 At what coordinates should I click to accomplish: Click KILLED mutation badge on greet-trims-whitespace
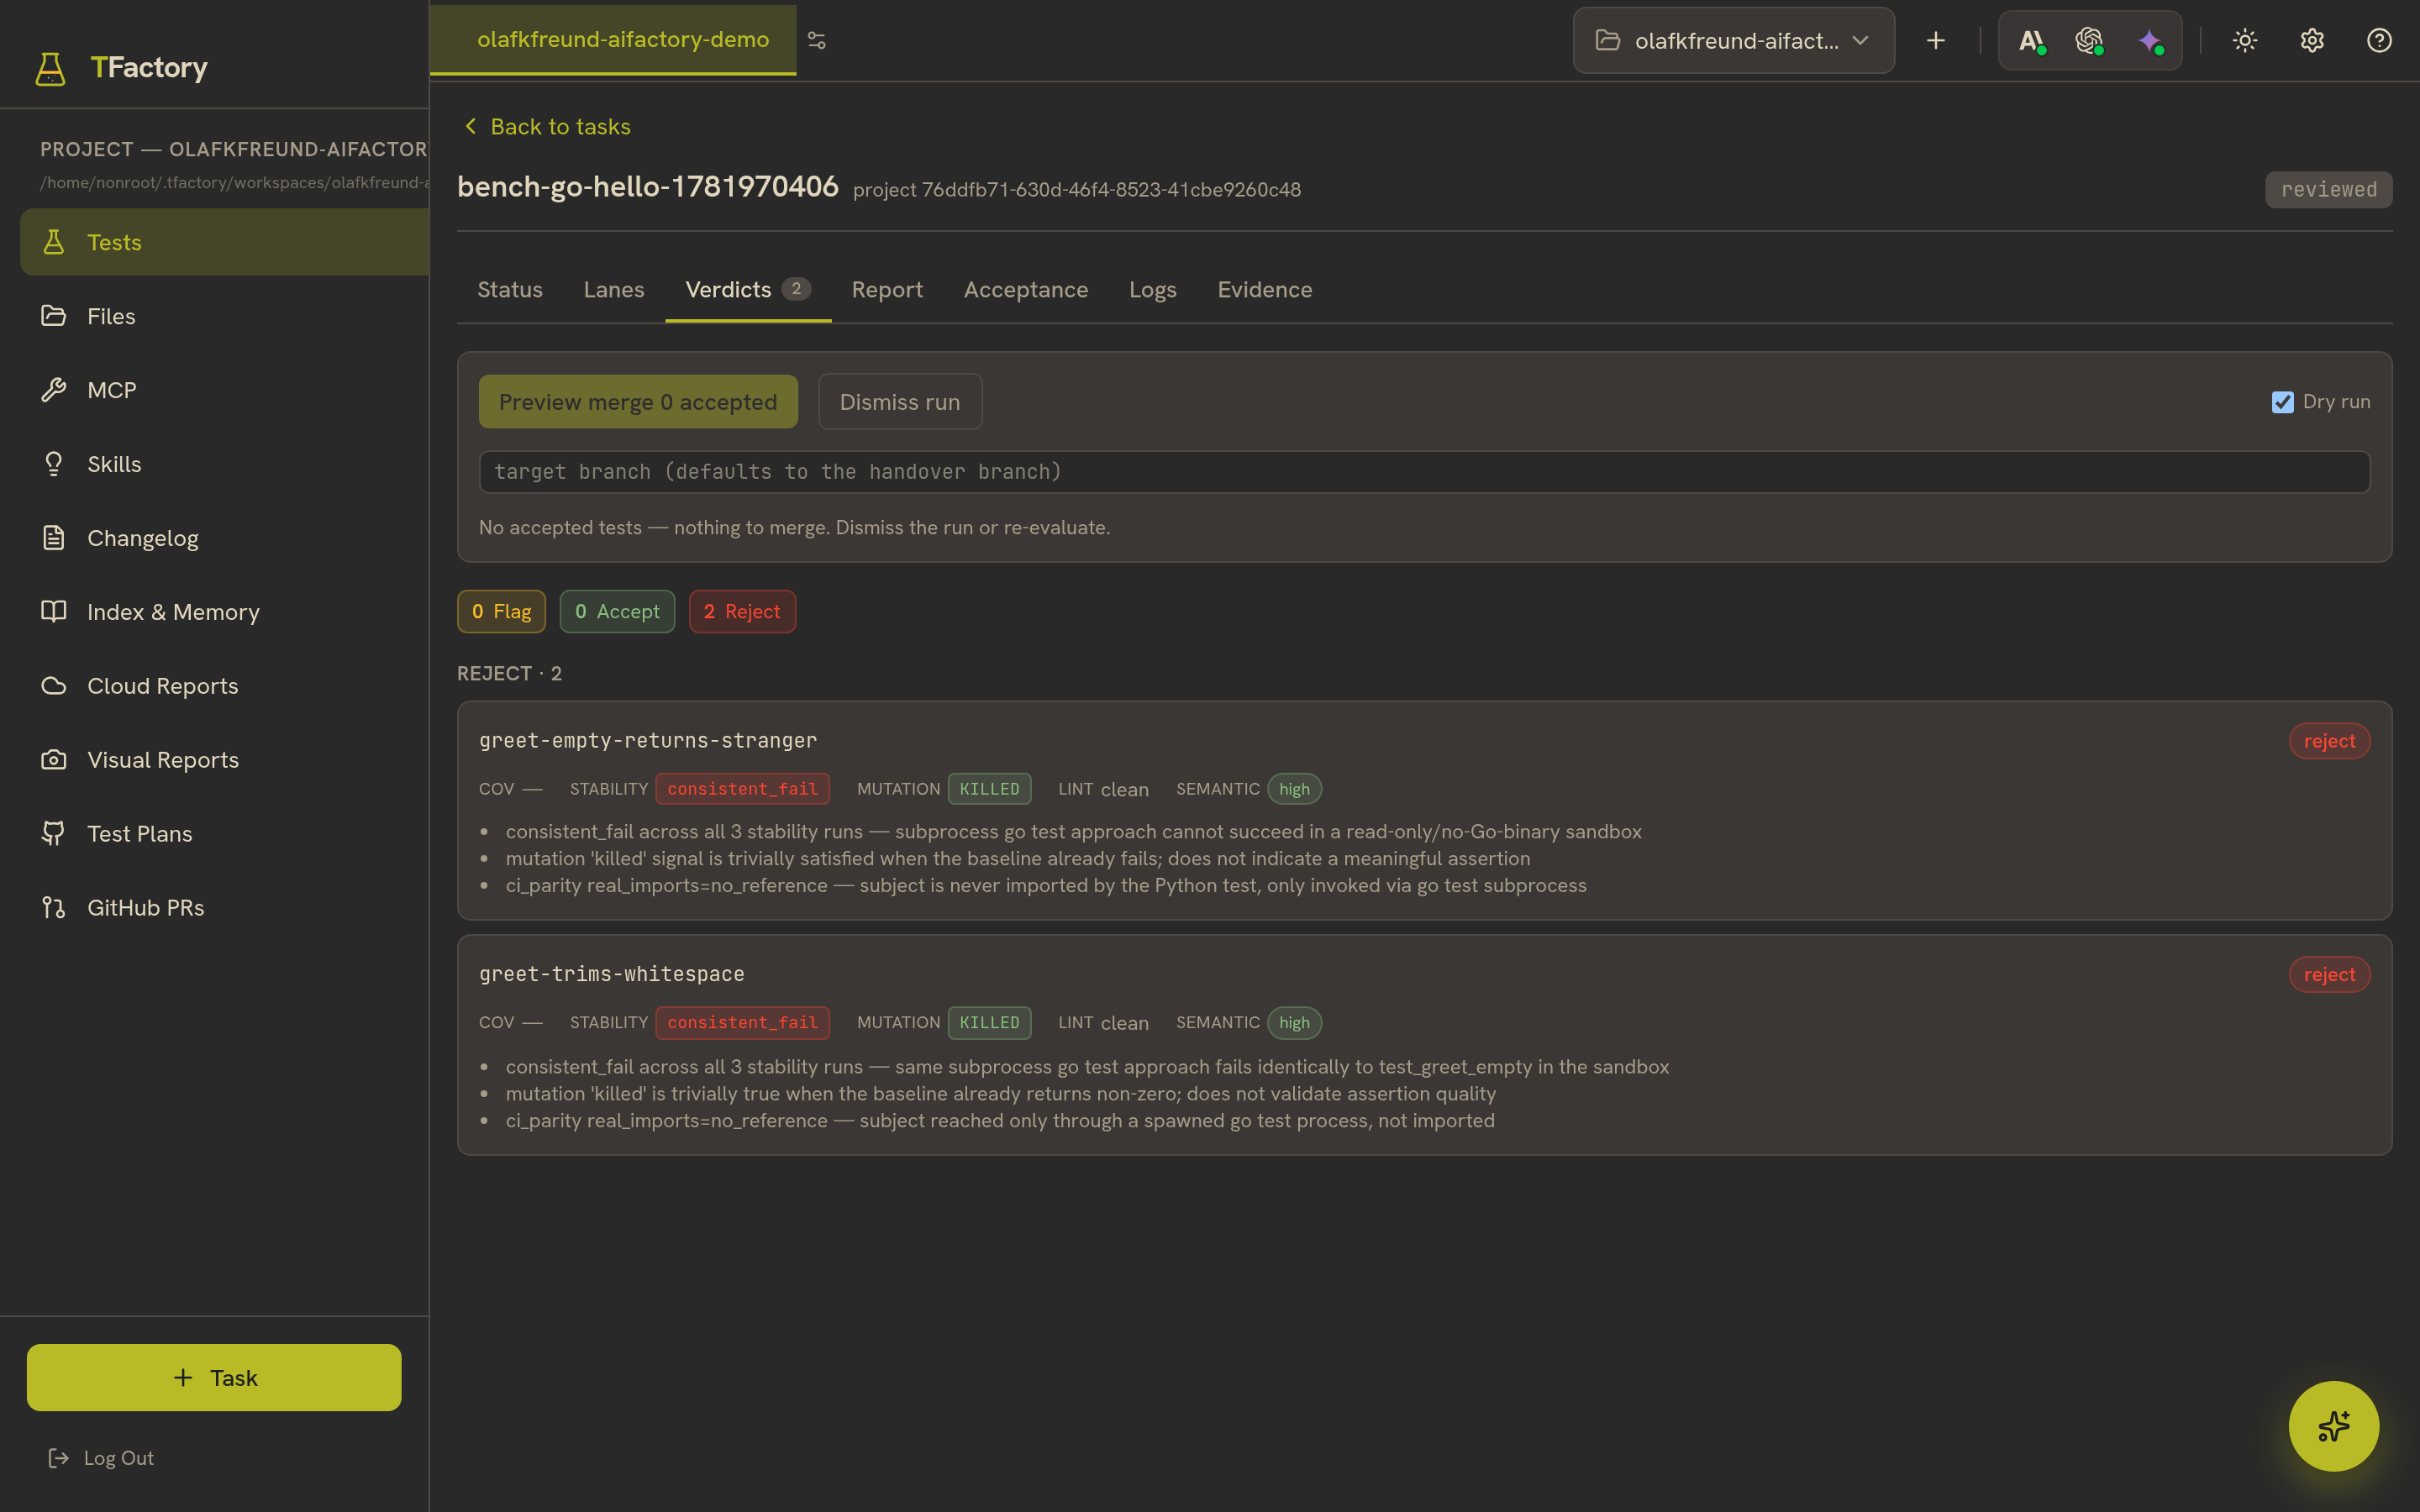coord(990,1023)
